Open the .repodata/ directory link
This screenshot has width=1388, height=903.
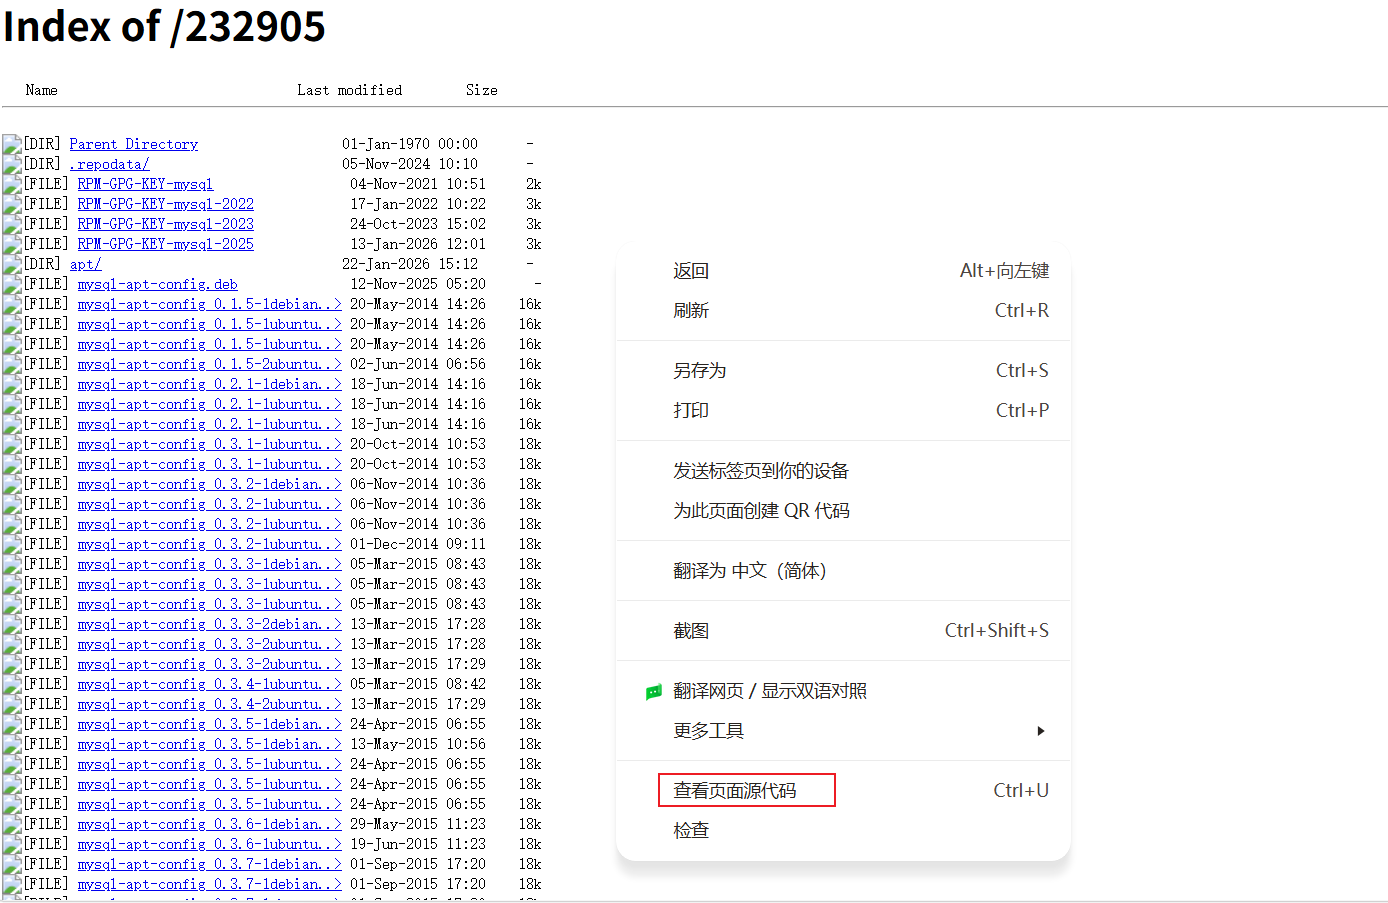(x=109, y=164)
